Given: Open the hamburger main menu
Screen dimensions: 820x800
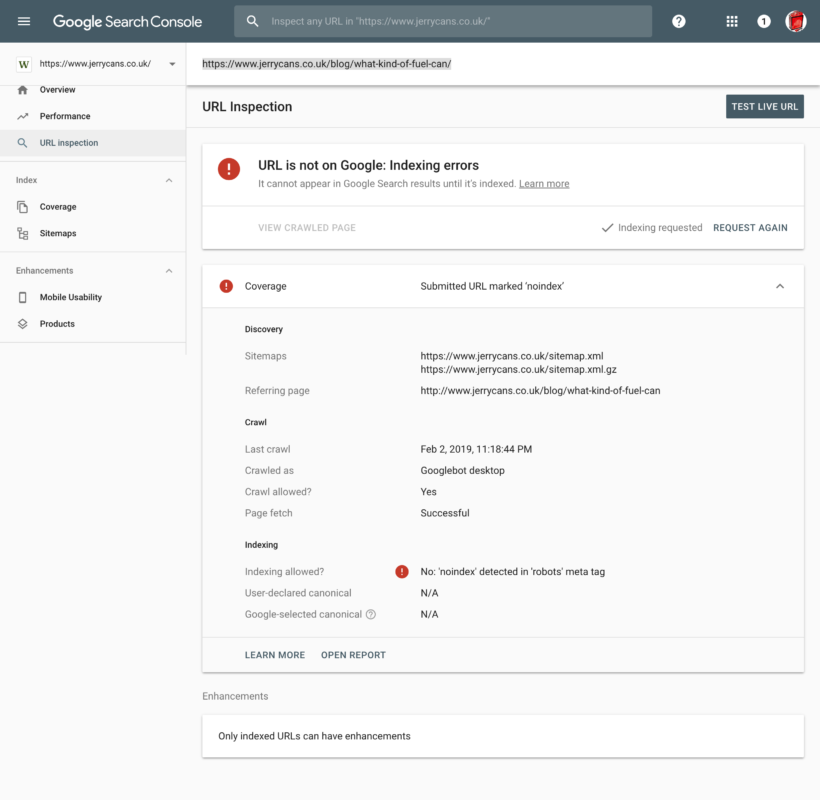Looking at the screenshot, I should click(24, 21).
